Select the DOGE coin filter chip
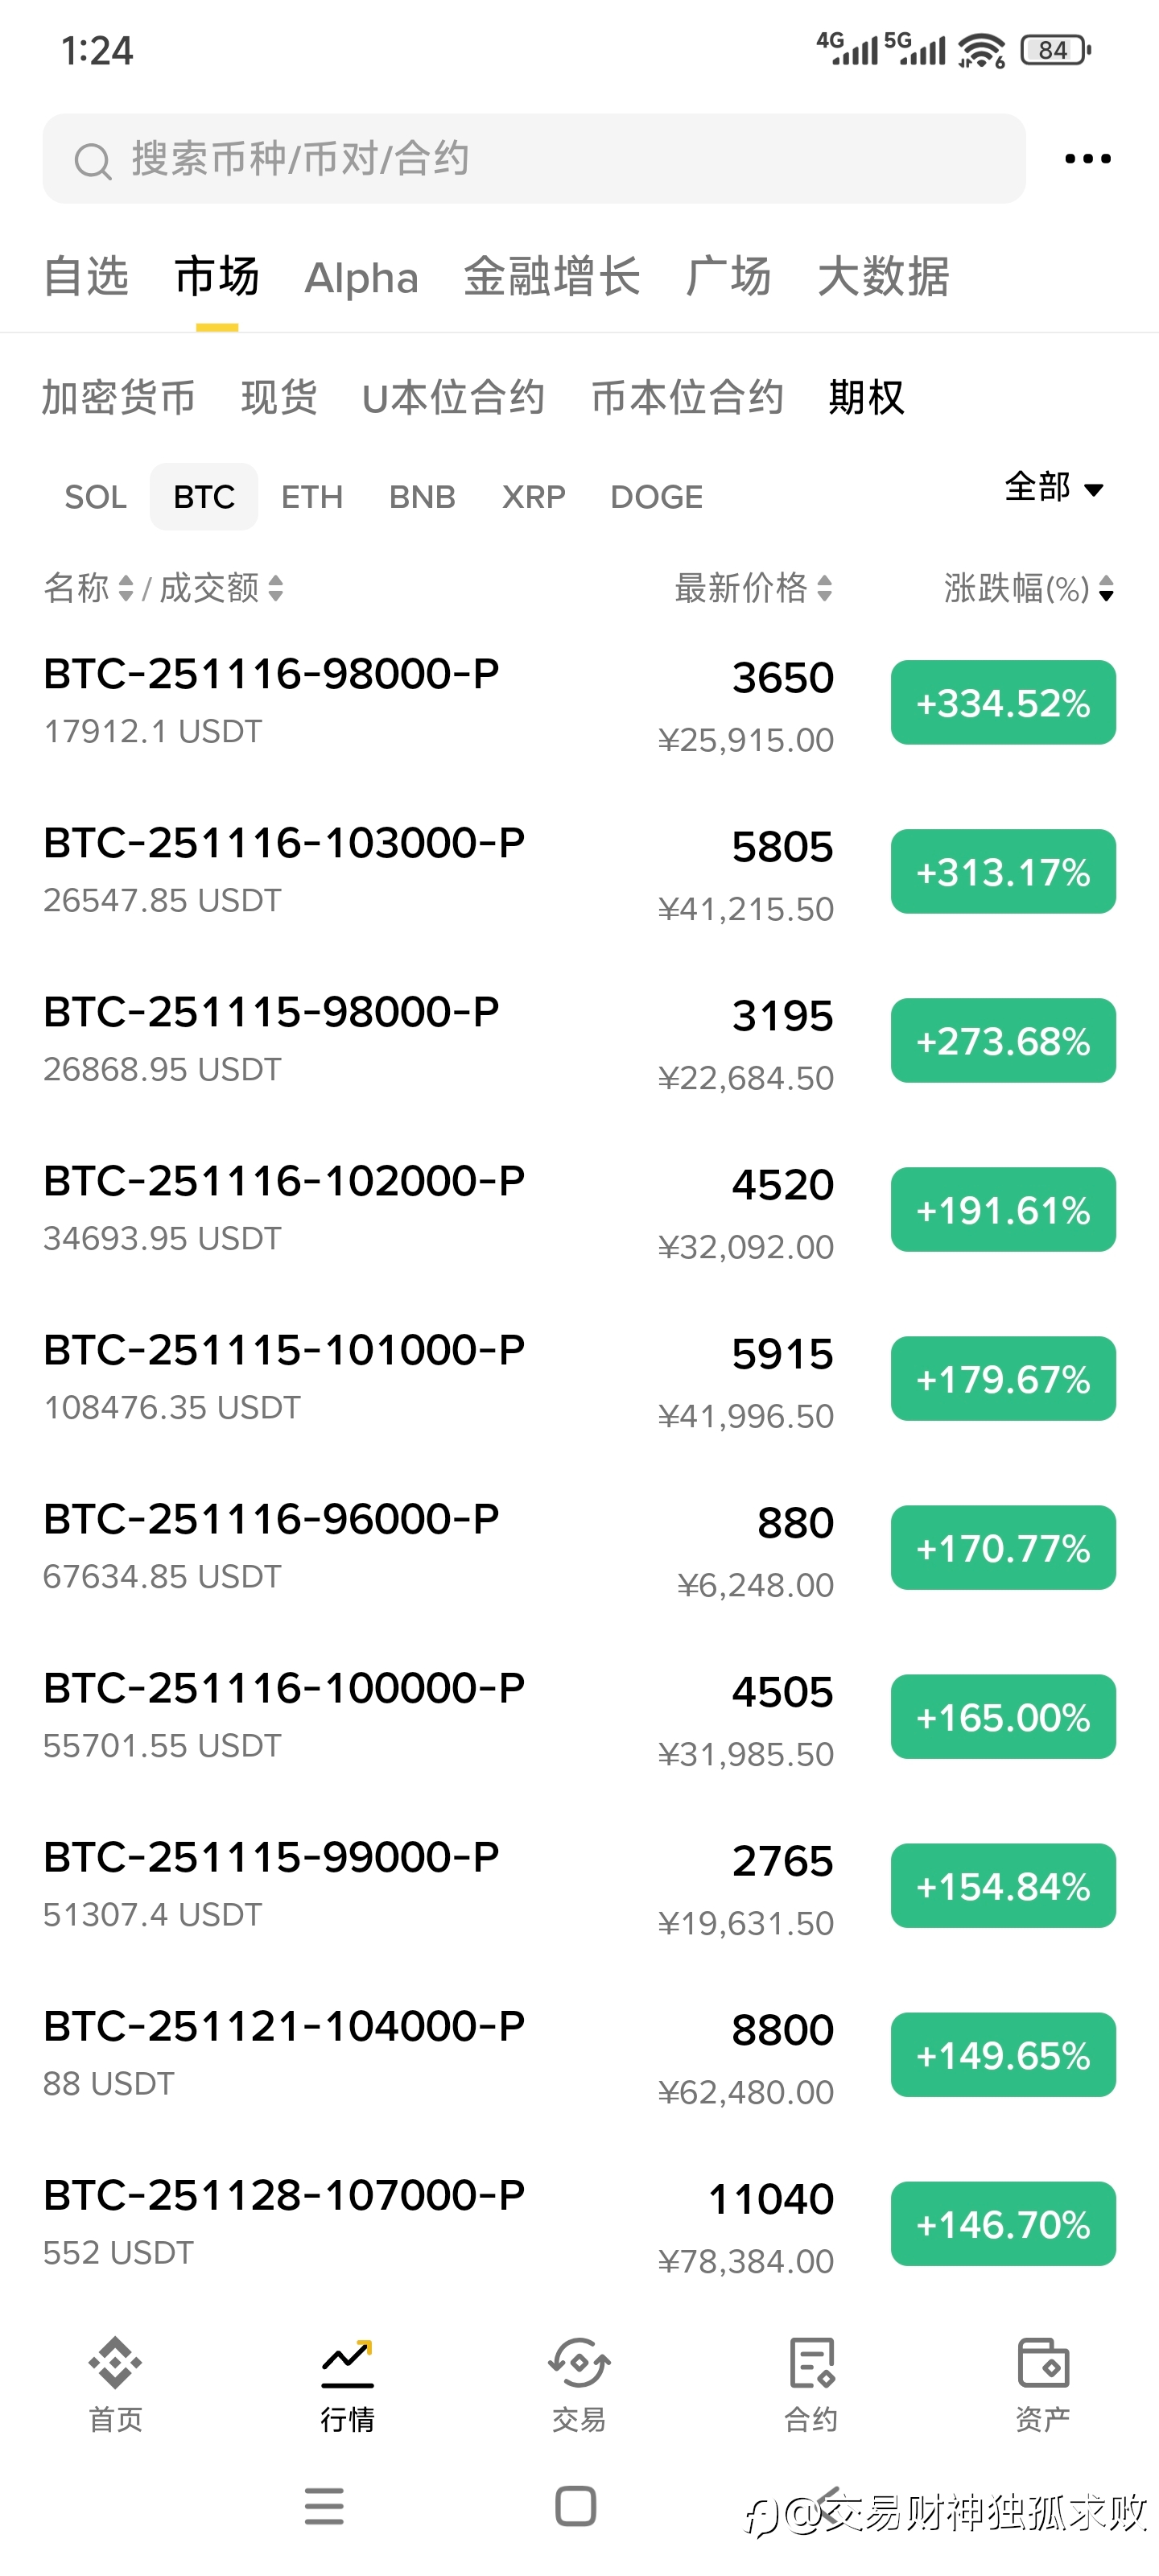Viewport: 1159px width, 2576px height. [656, 497]
